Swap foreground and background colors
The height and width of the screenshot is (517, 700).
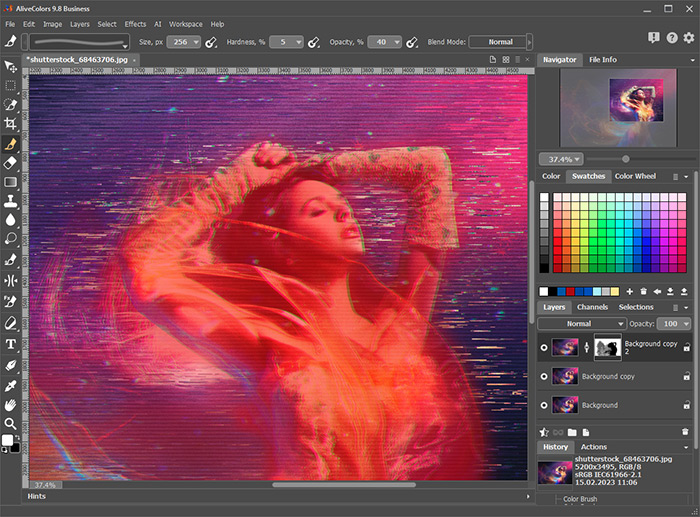[17, 436]
